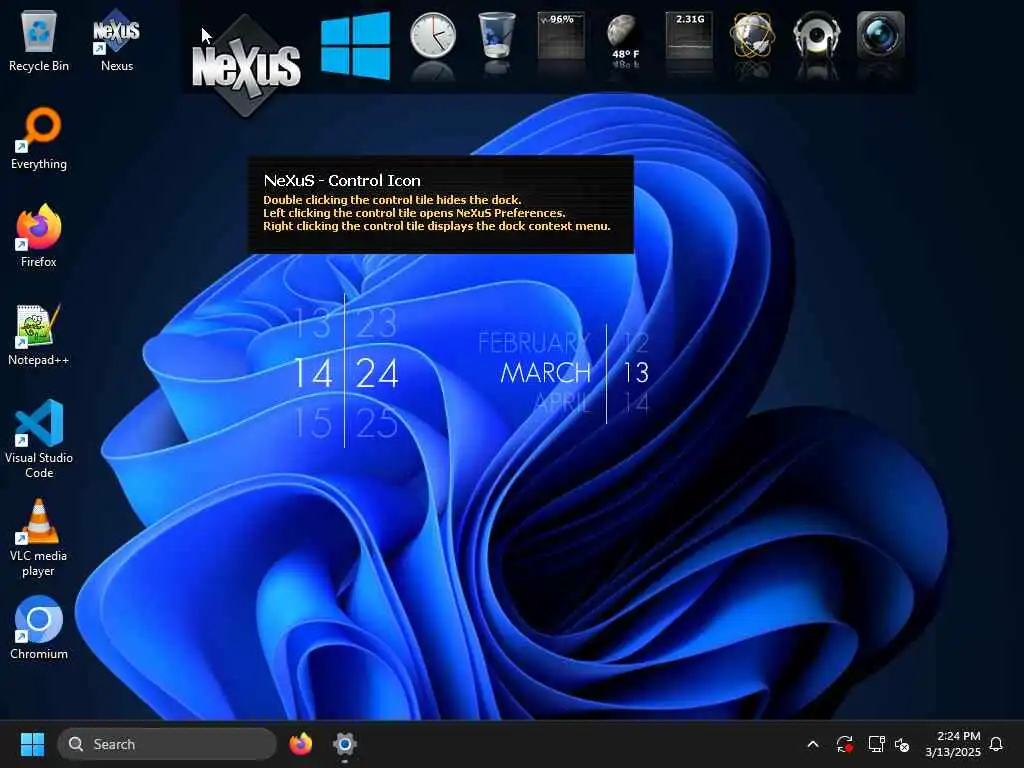Select the VLC media player shortcut
1024x768 pixels.
39,538
